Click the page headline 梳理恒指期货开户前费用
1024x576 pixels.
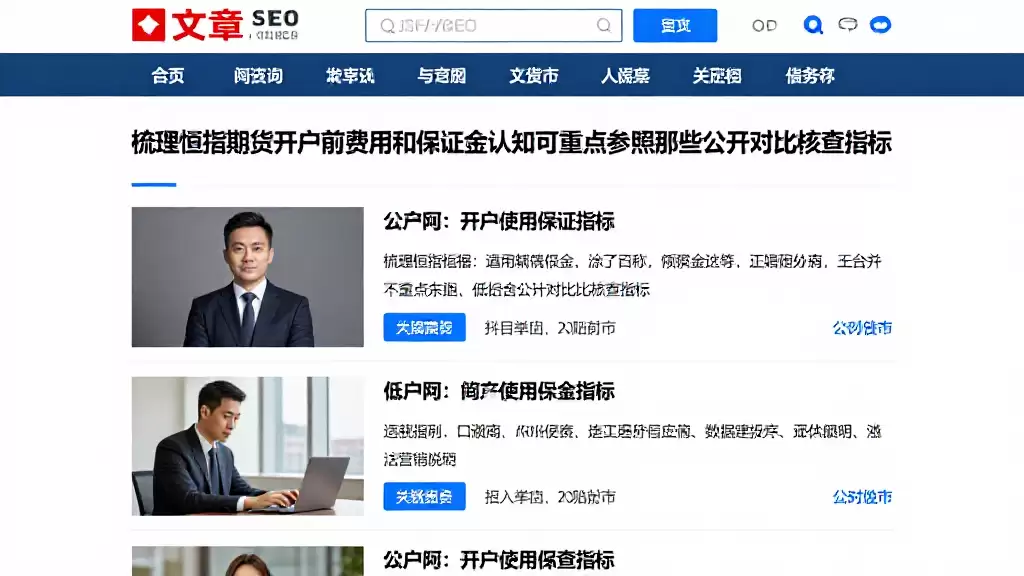[511, 142]
